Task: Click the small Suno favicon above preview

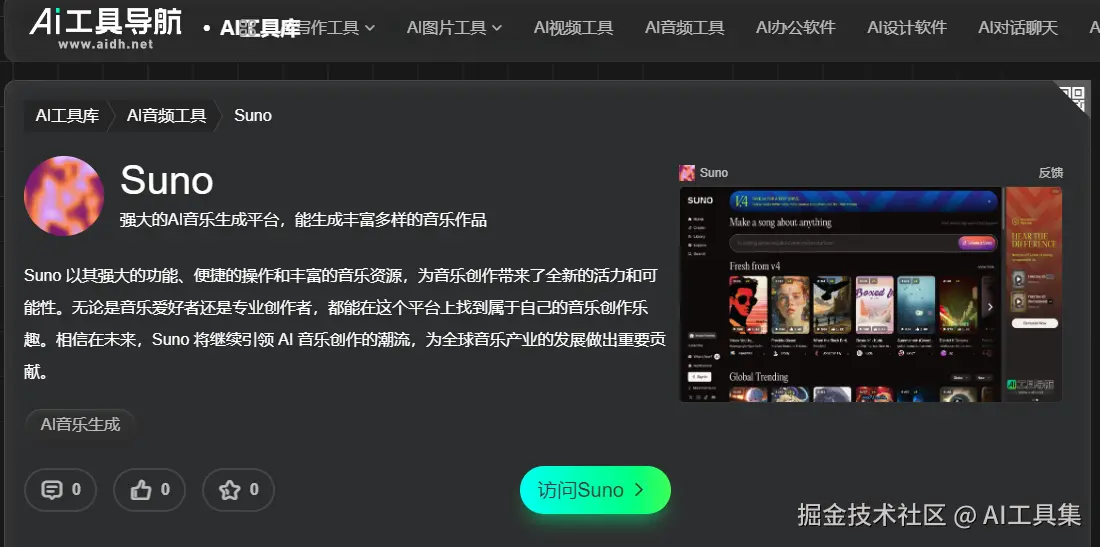Action: tap(687, 173)
